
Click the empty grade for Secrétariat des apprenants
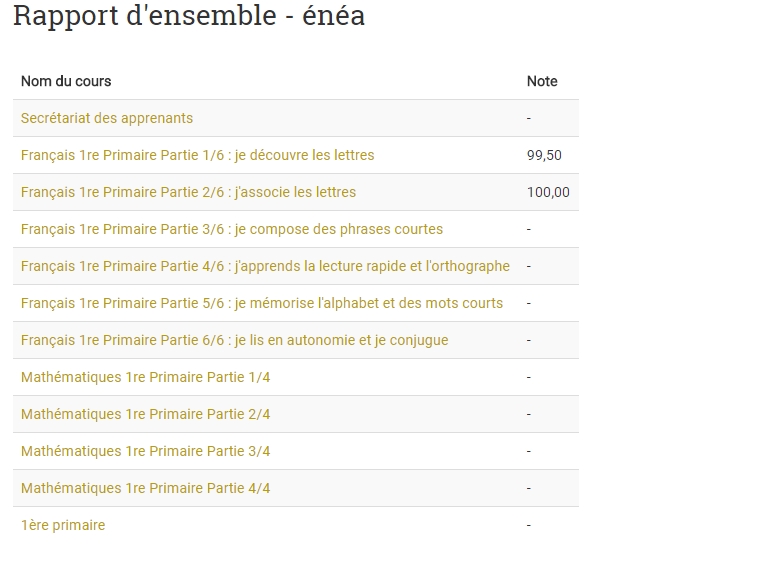(529, 118)
